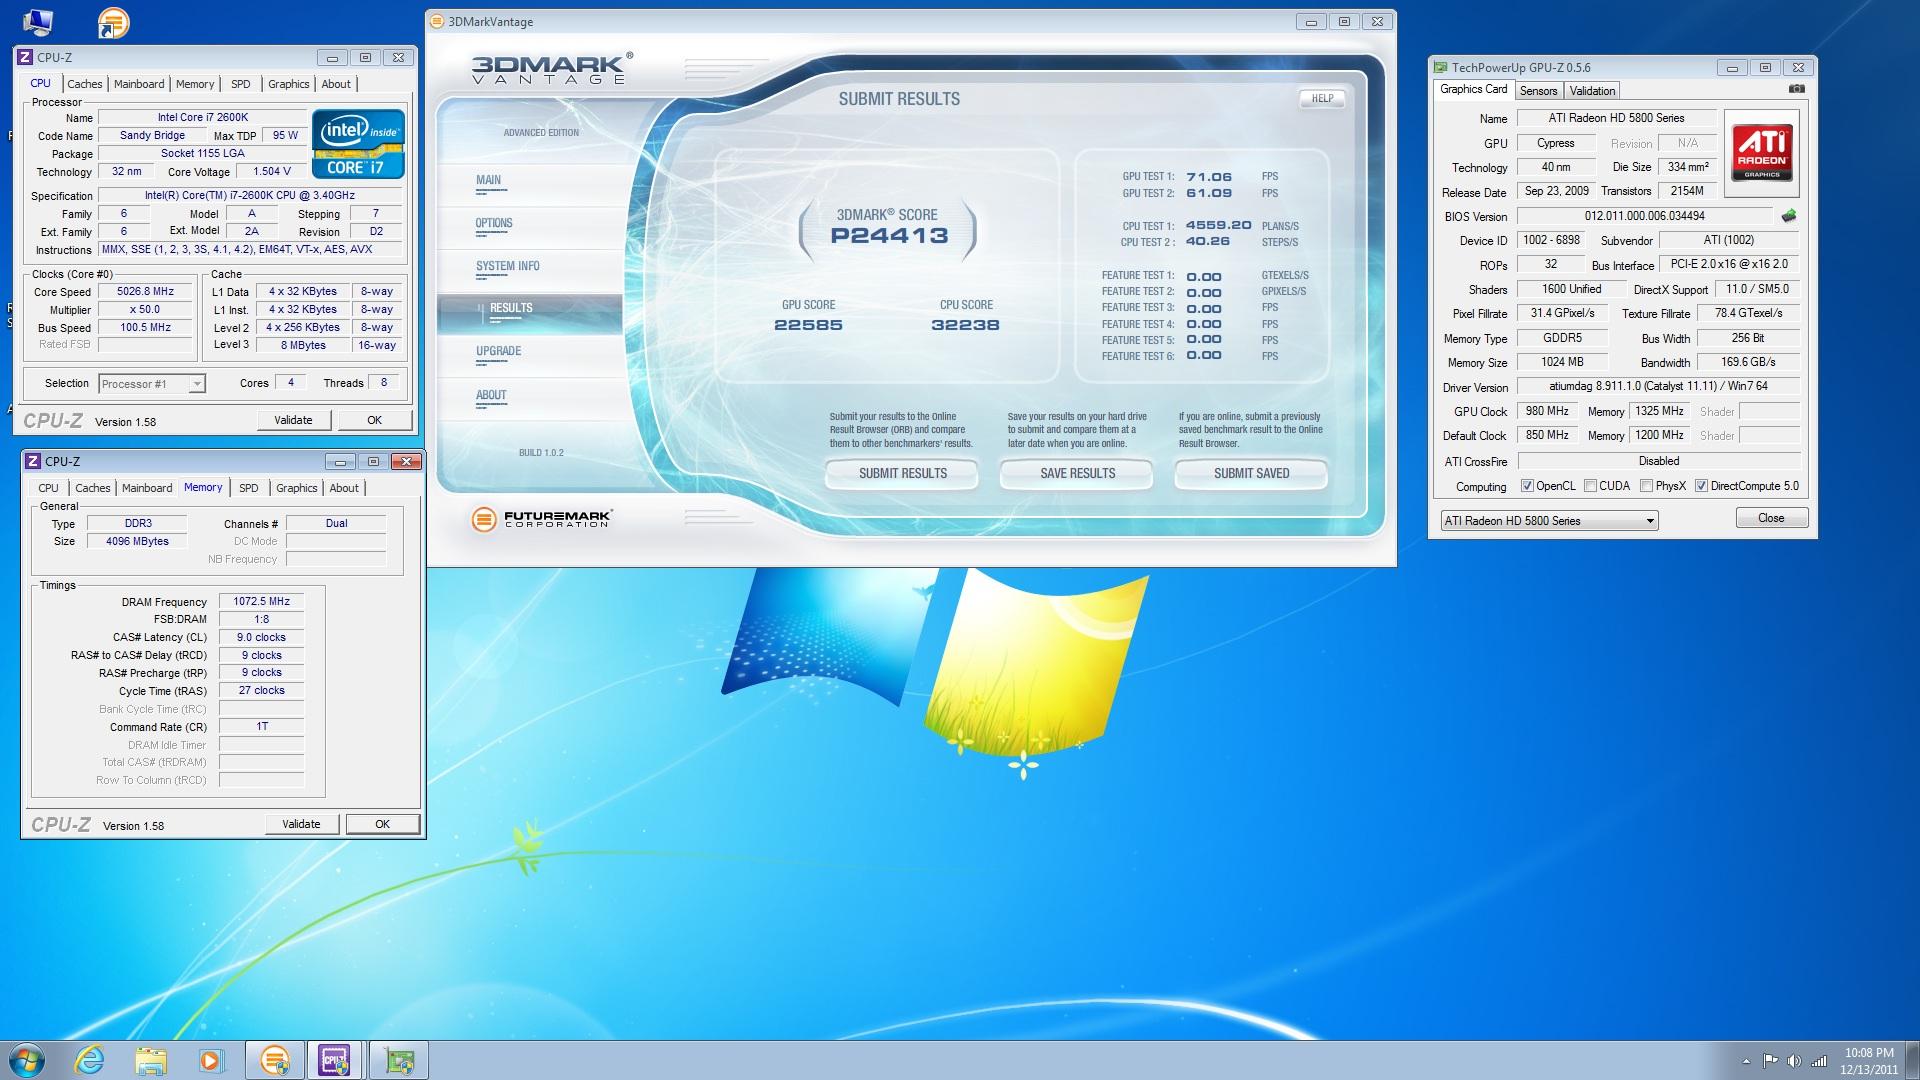The image size is (1920, 1080).
Task: Click the ATI Radeon logo in GPU-Z
Action: pos(1762,153)
